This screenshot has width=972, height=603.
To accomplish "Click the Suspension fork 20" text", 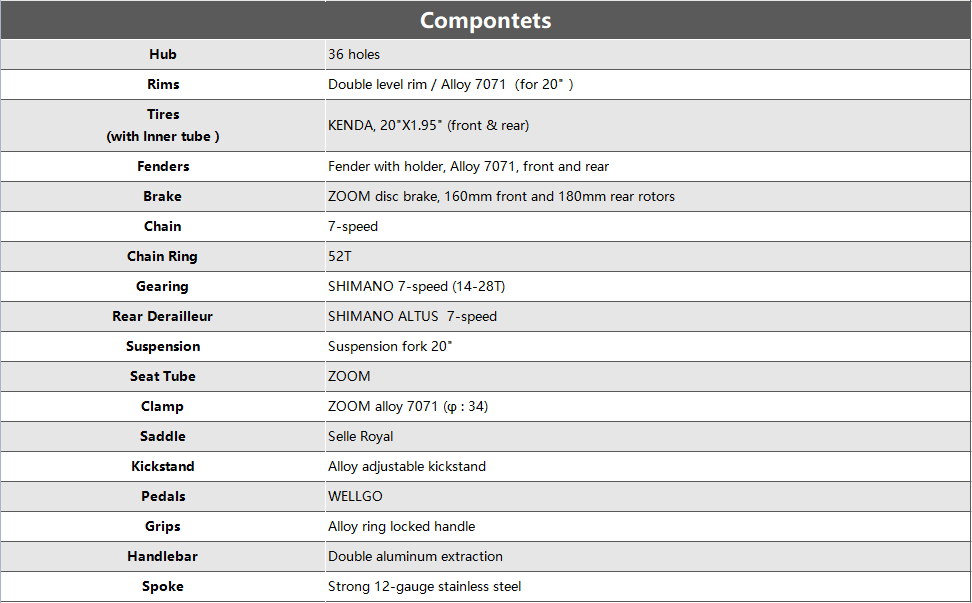I will tap(391, 346).
